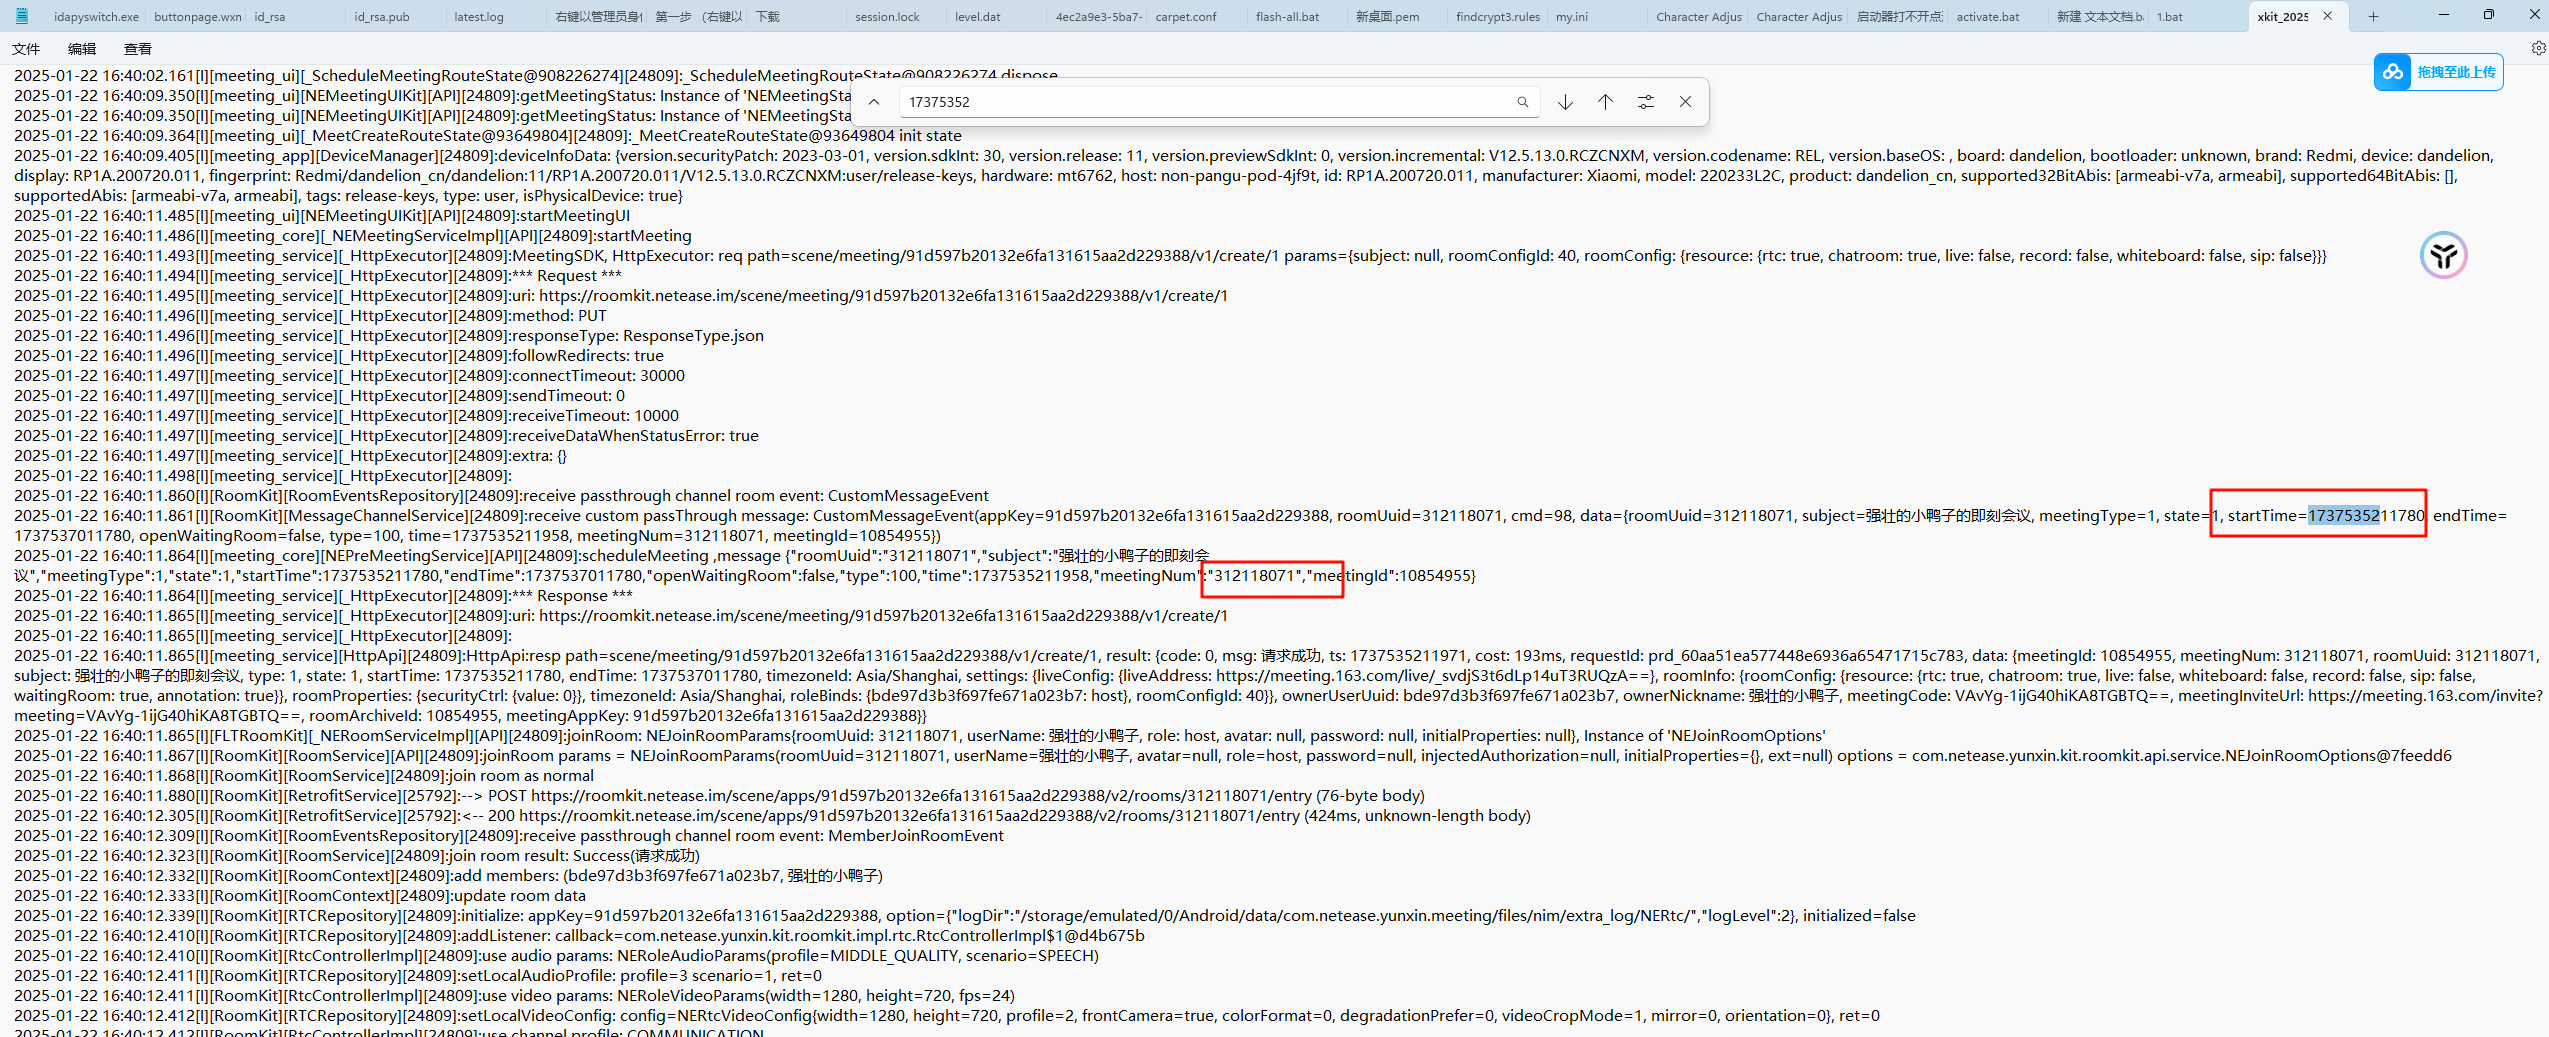
Task: Close the xkit_2025 tab
Action: 2327,16
